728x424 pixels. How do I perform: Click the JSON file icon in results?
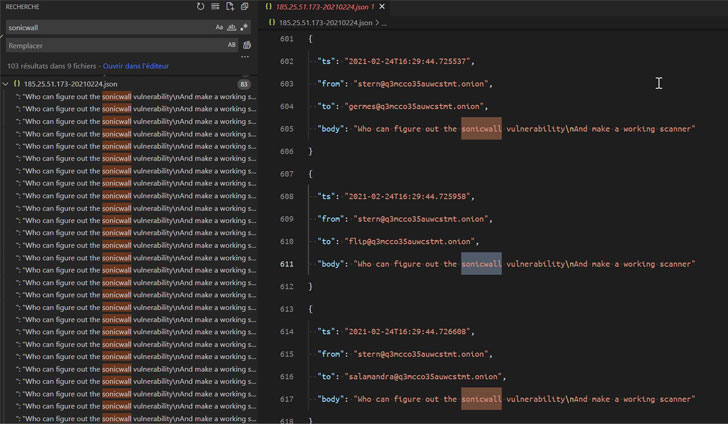pos(17,84)
